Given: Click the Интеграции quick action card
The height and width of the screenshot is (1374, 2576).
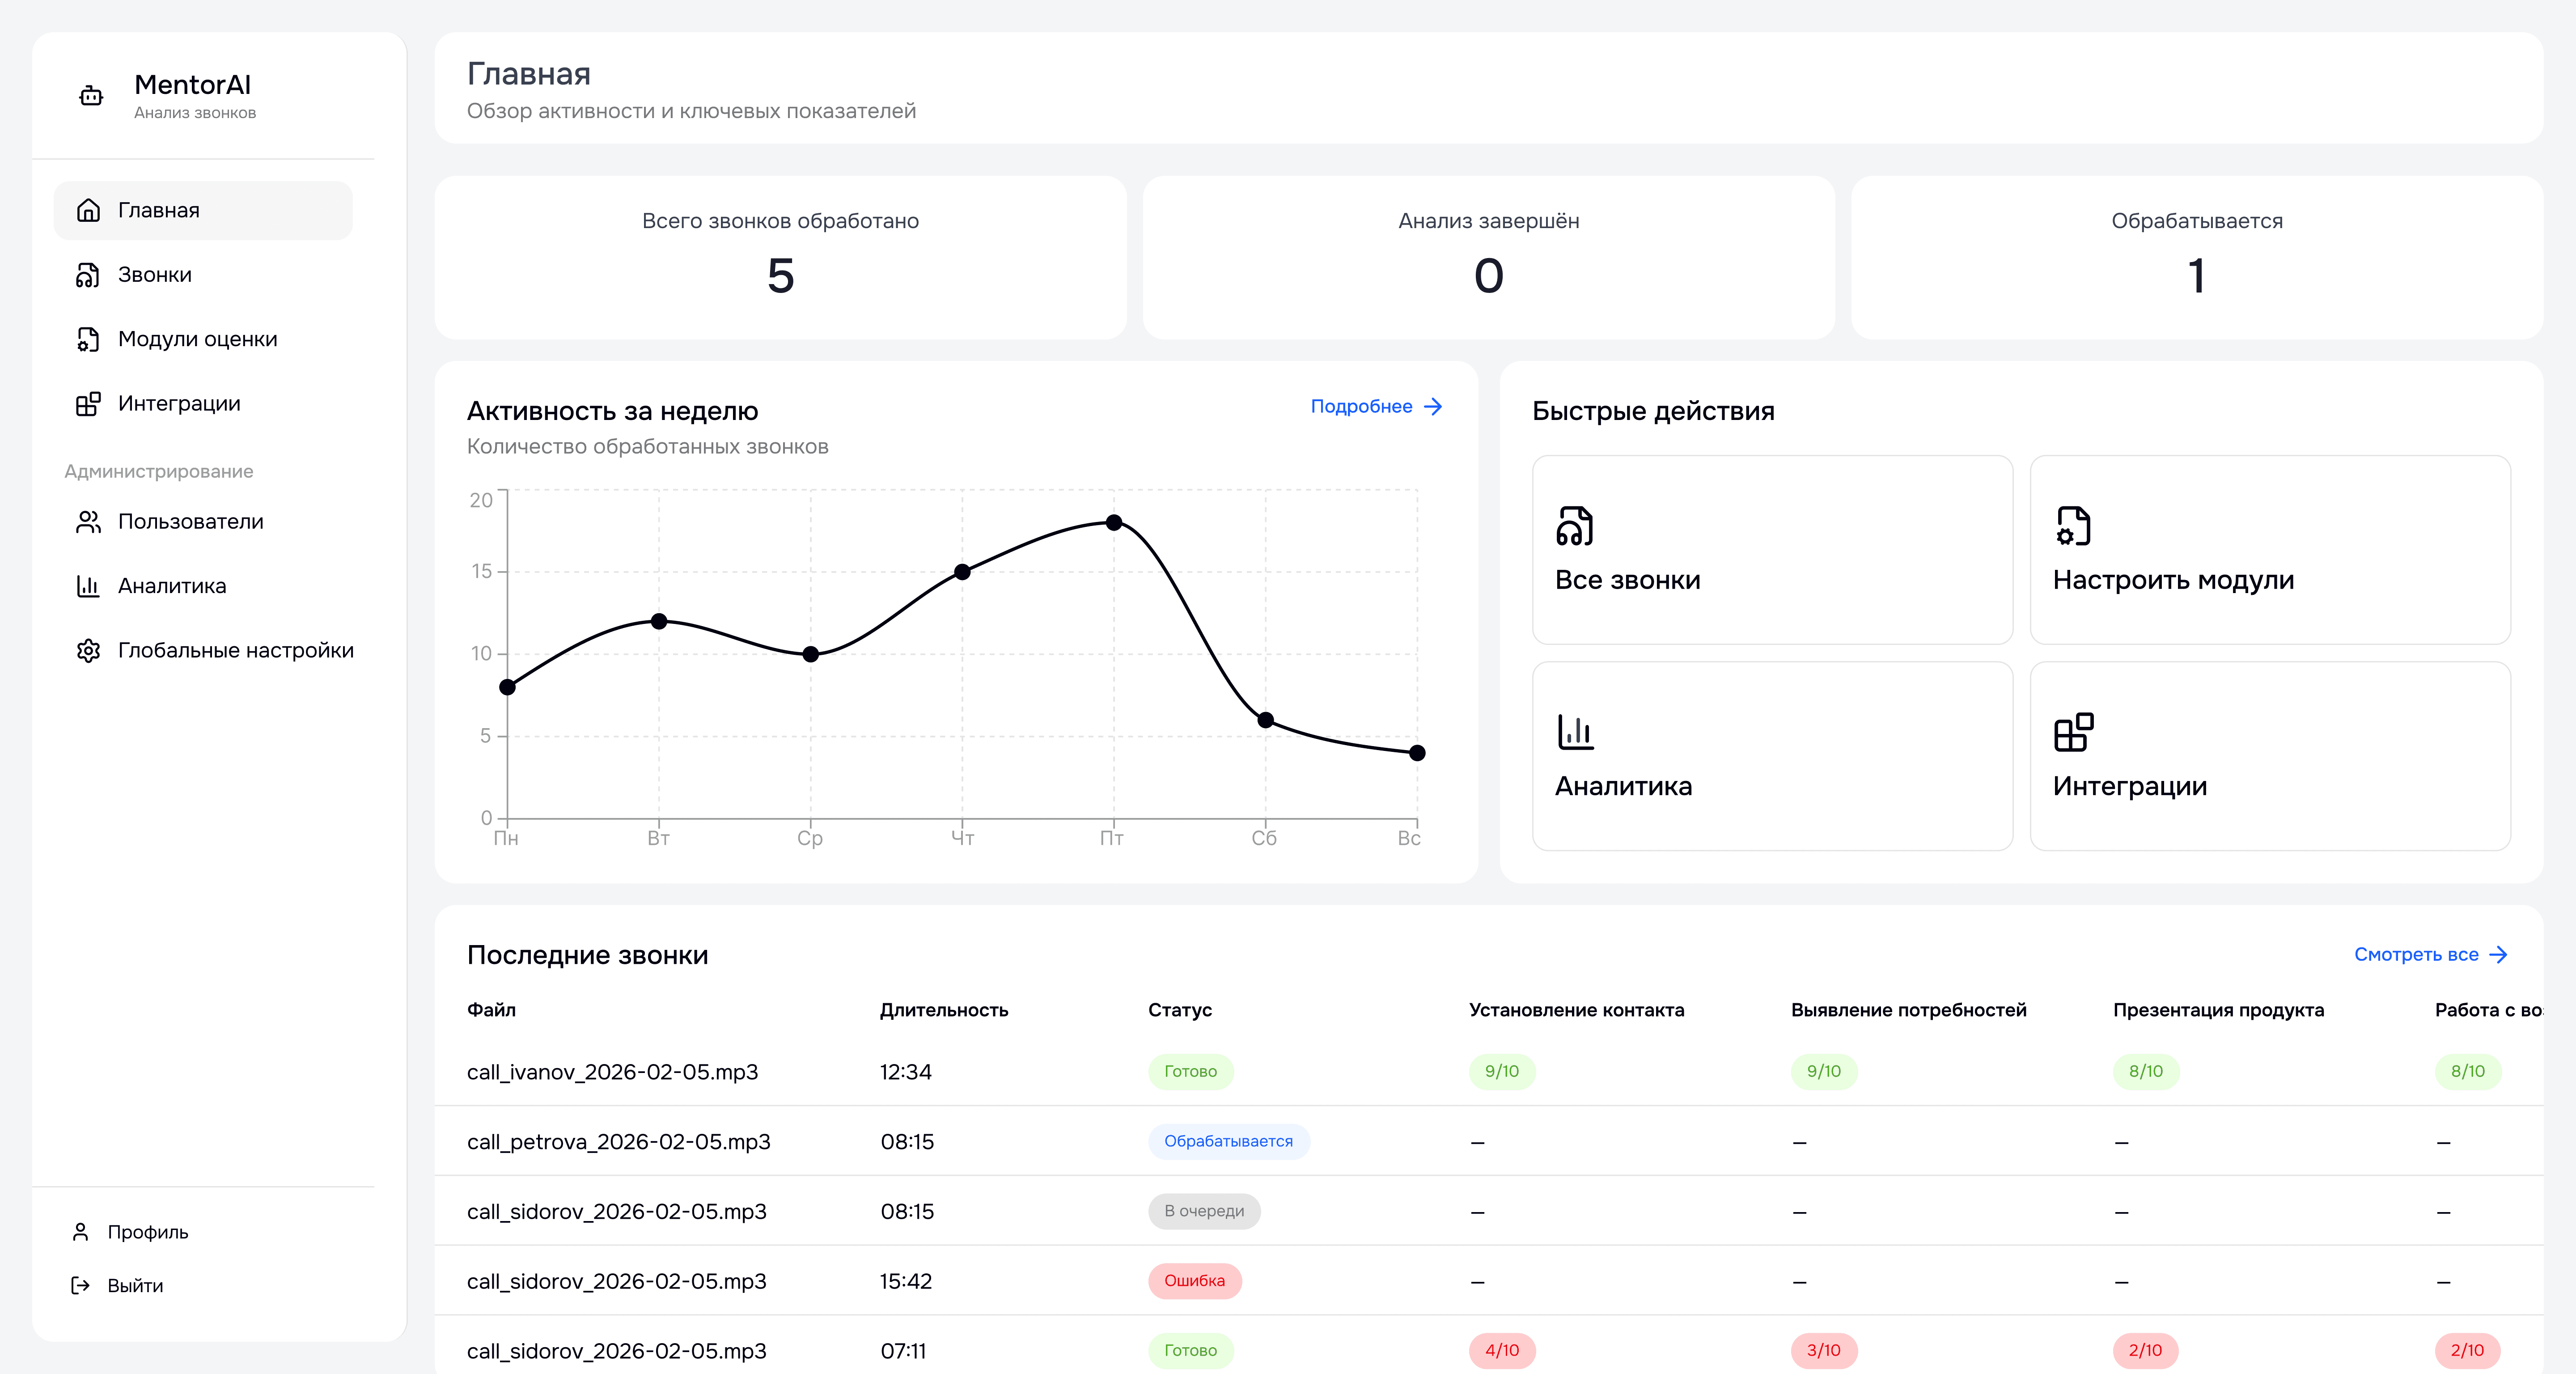Looking at the screenshot, I should [x=2269, y=756].
